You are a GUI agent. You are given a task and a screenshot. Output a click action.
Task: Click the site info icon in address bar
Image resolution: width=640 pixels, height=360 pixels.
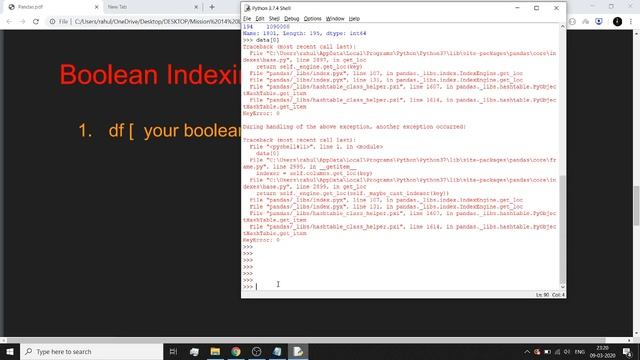[x=52, y=21]
